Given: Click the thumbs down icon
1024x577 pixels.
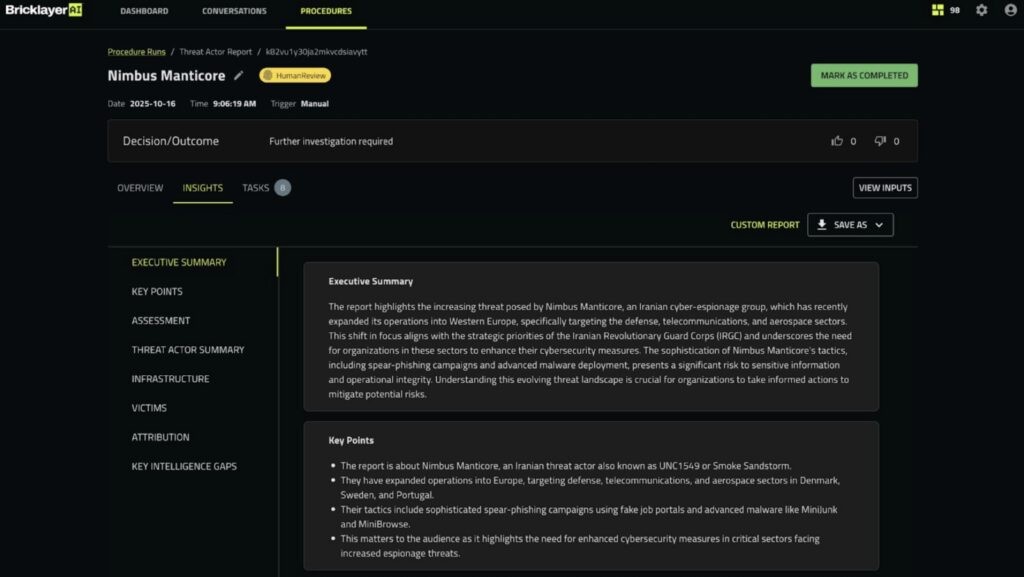Looking at the screenshot, I should tap(880, 141).
